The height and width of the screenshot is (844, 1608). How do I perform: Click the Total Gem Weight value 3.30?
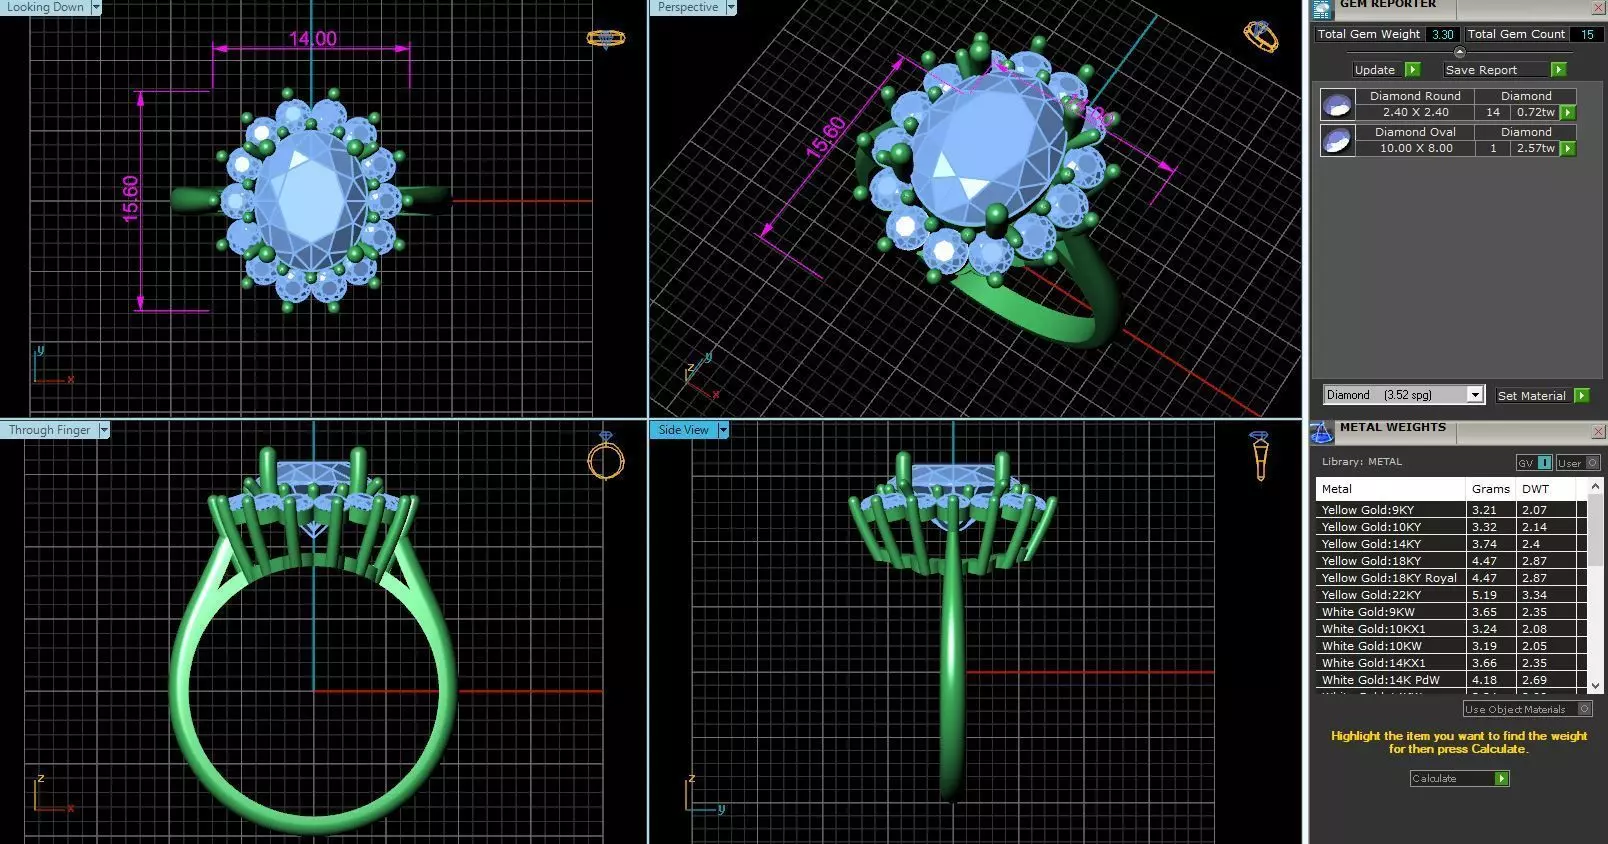pos(1443,34)
